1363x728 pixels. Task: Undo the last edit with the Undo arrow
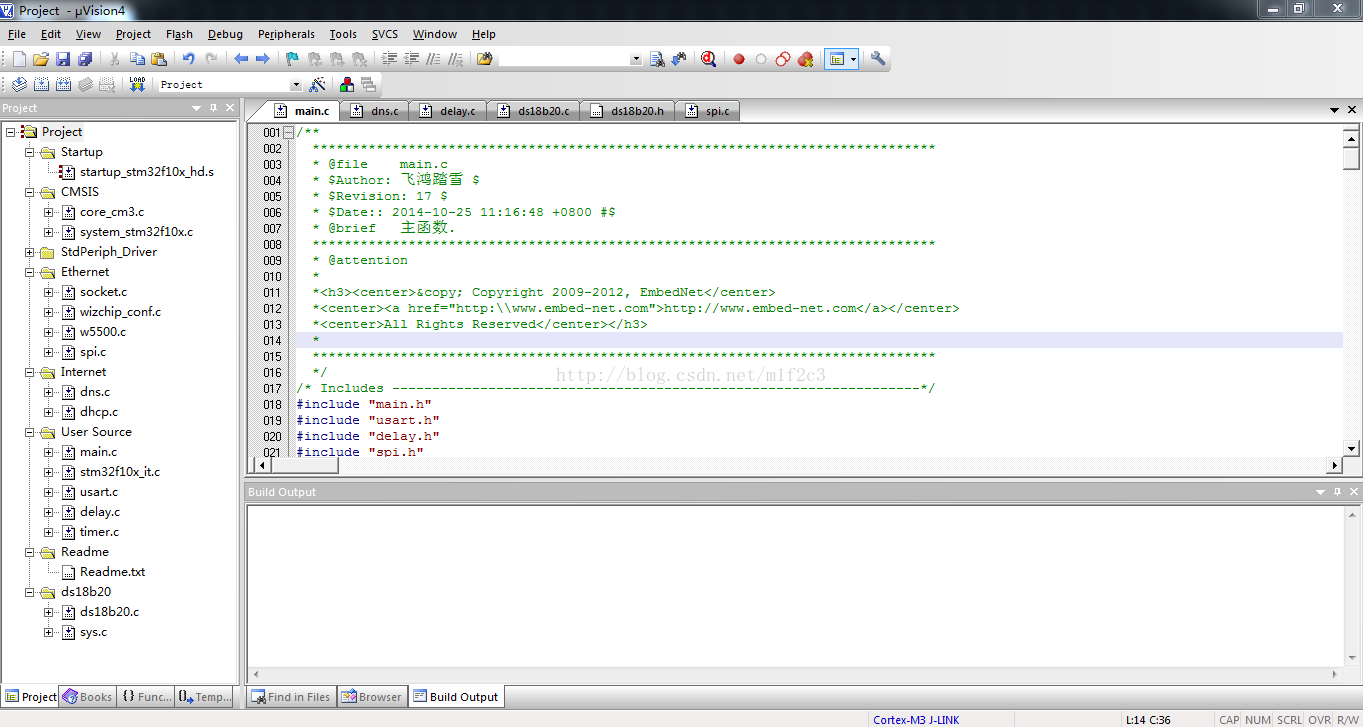pos(188,59)
